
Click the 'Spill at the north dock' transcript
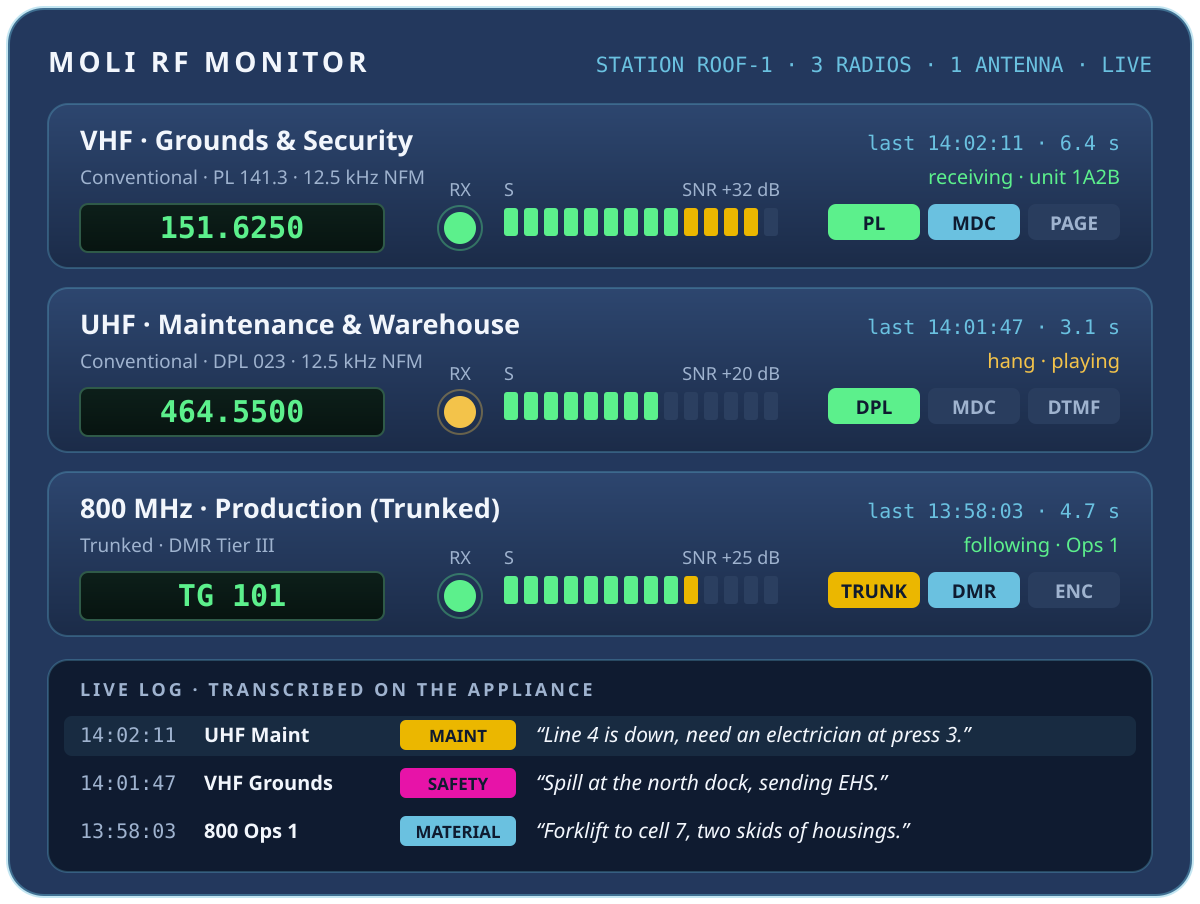pyautogui.click(x=712, y=783)
